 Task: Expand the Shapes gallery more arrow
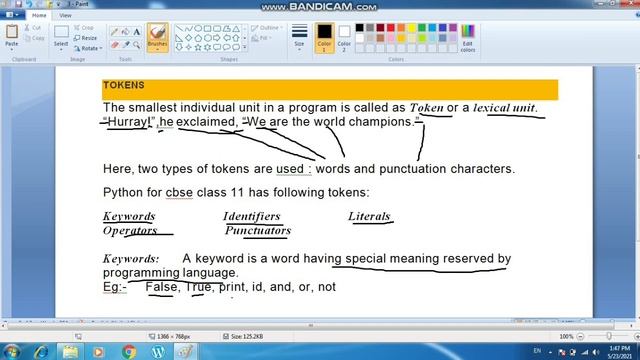pos(245,48)
